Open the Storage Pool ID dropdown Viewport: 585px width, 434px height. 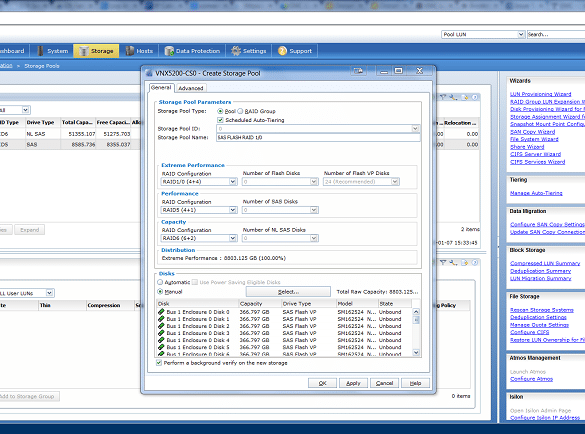415,129
